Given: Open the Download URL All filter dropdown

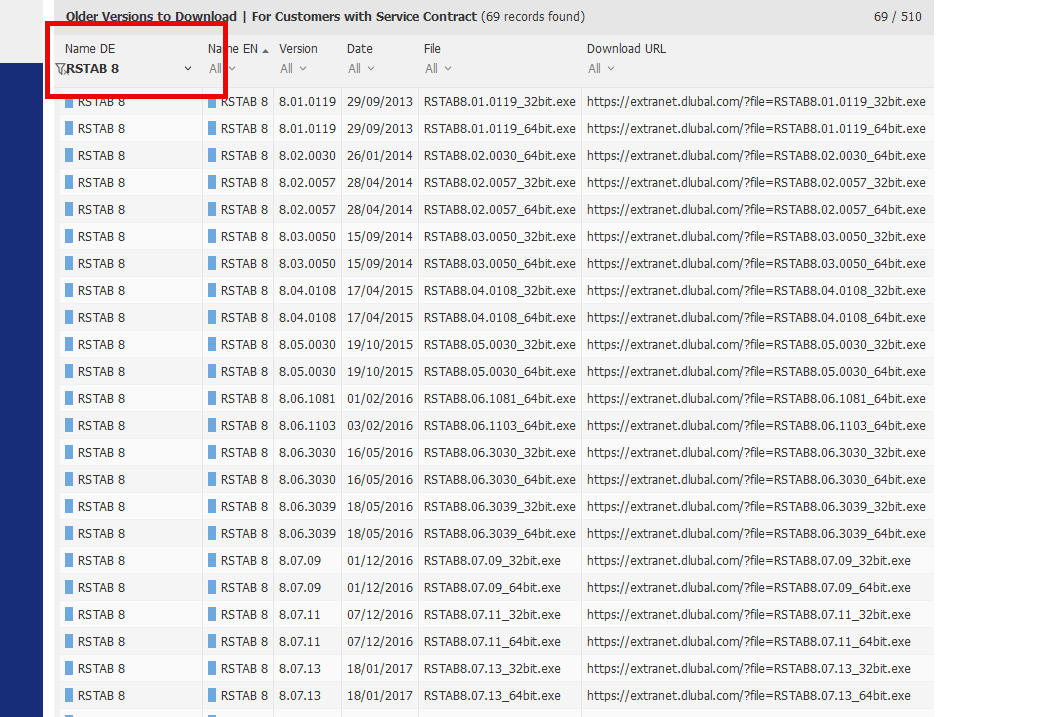Looking at the screenshot, I should [x=601, y=68].
